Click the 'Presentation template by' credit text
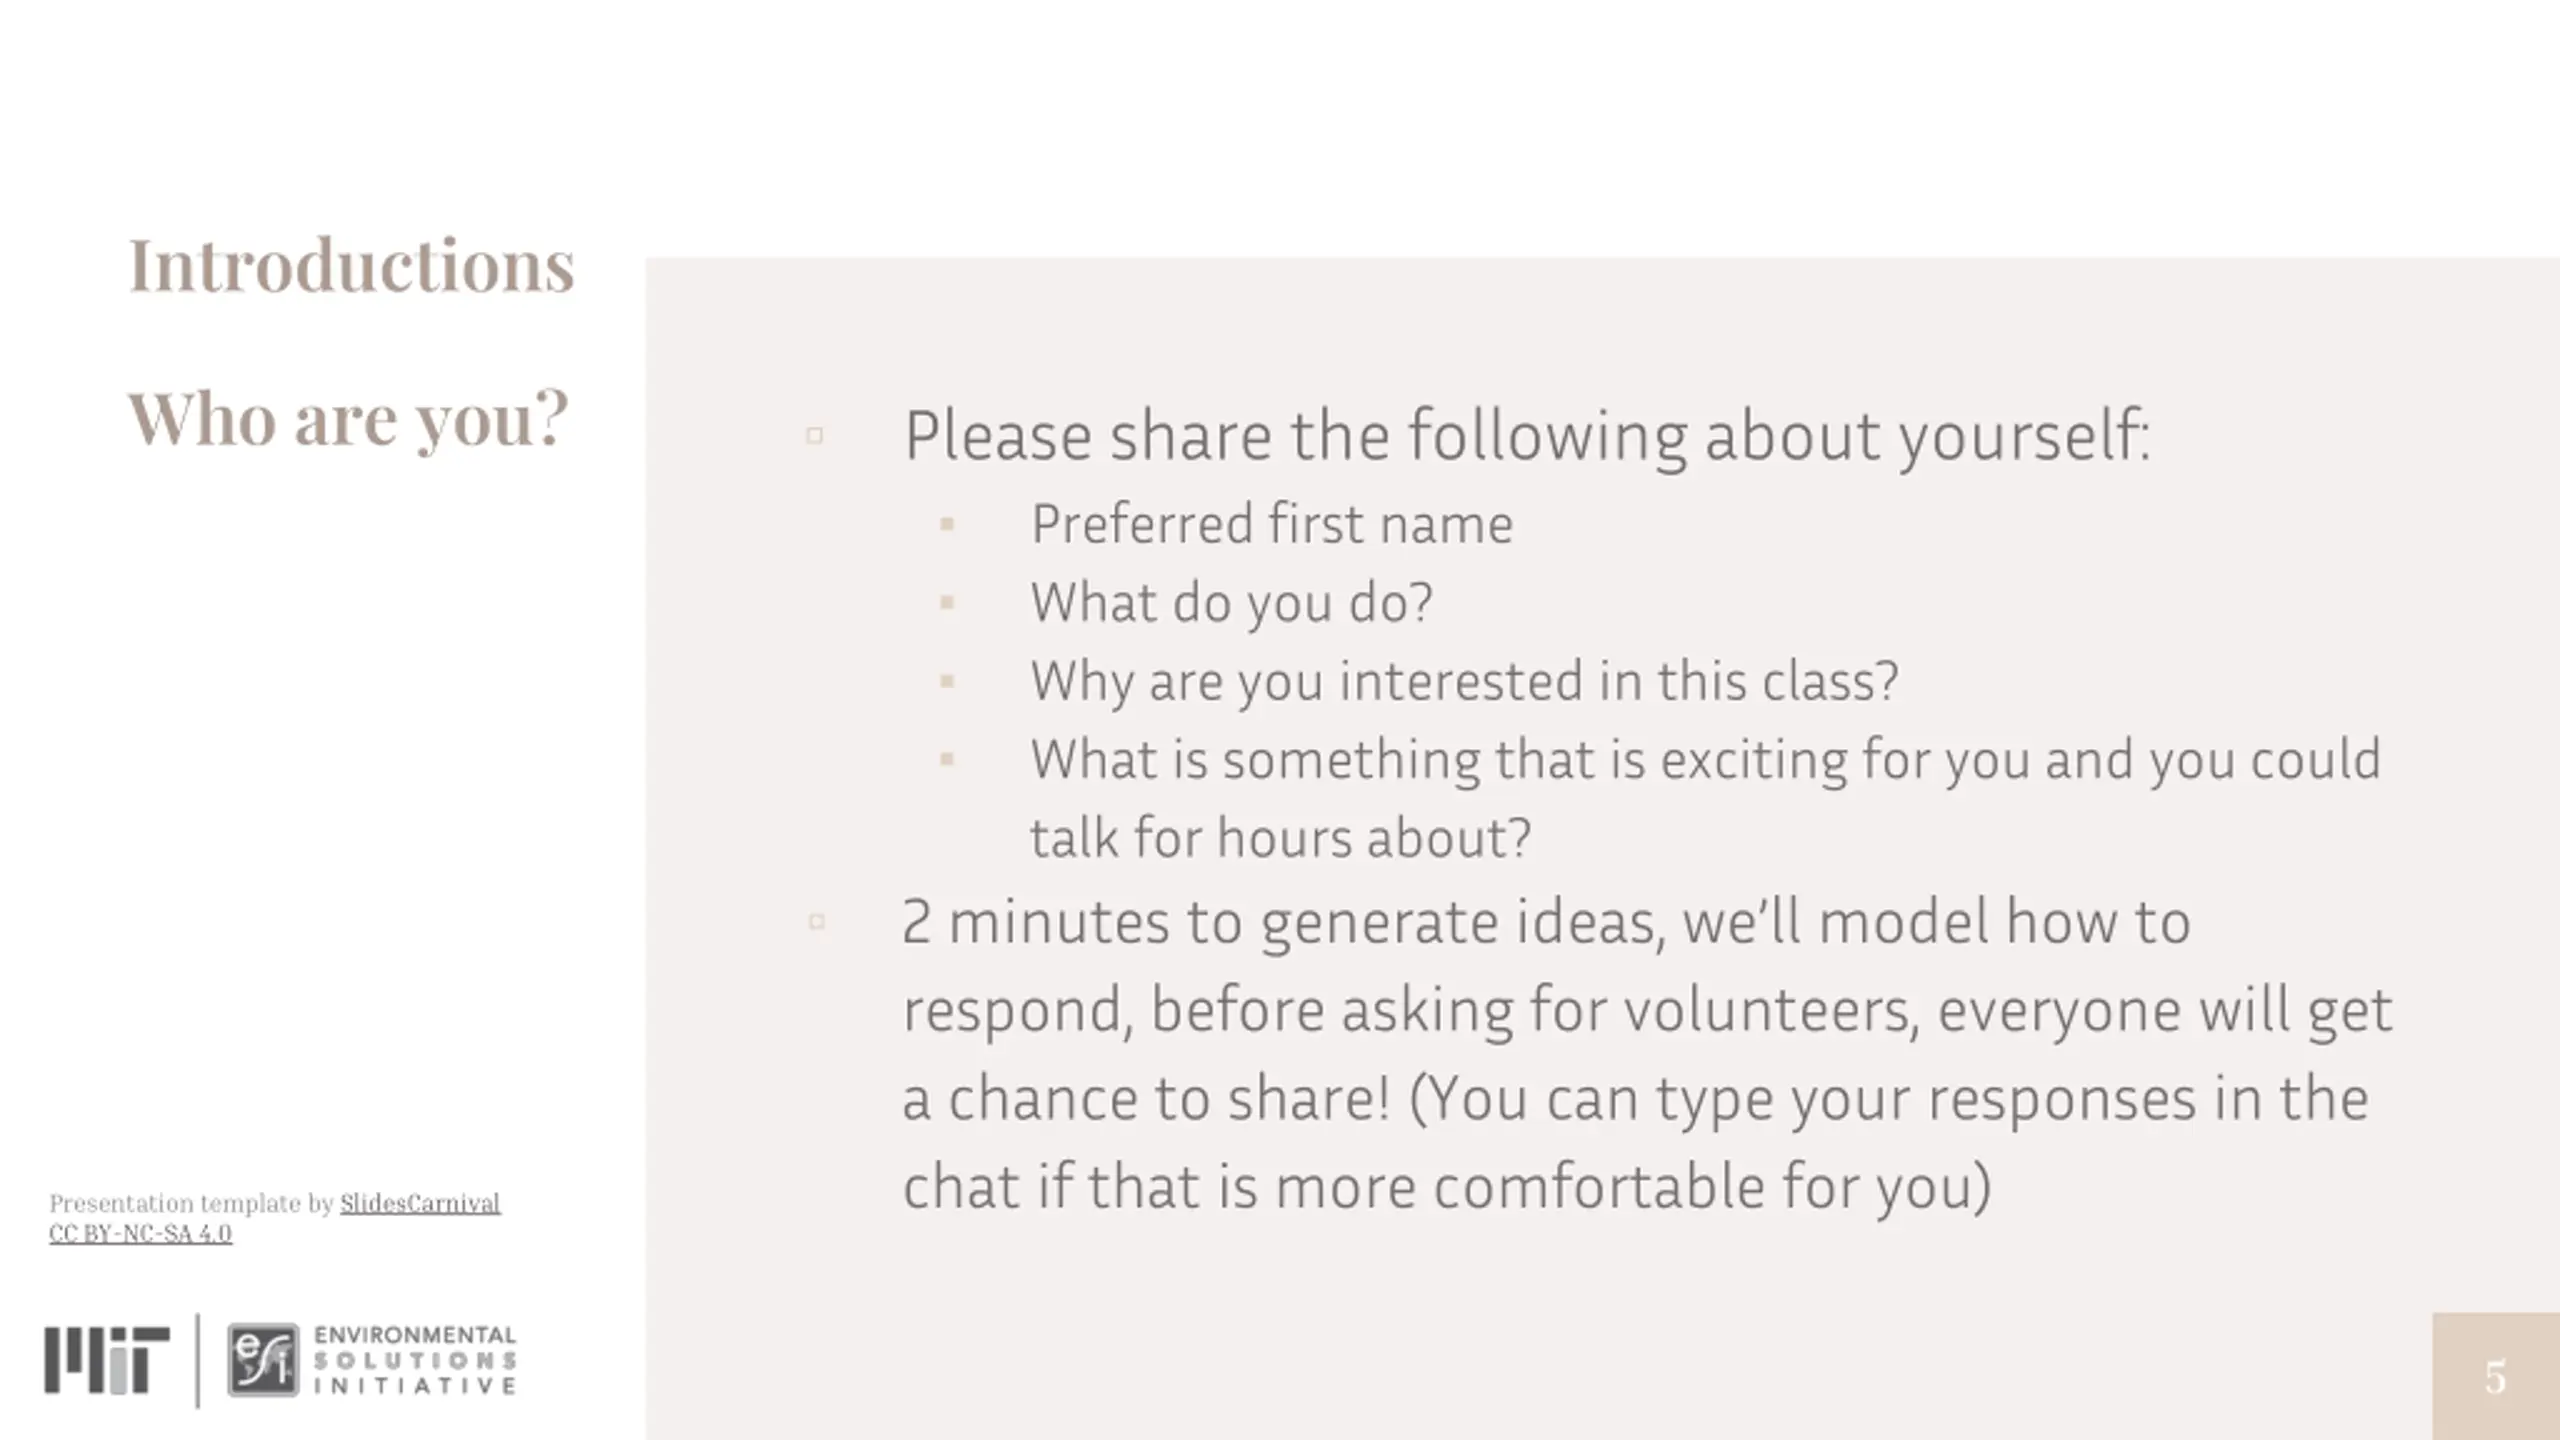 (191, 1203)
